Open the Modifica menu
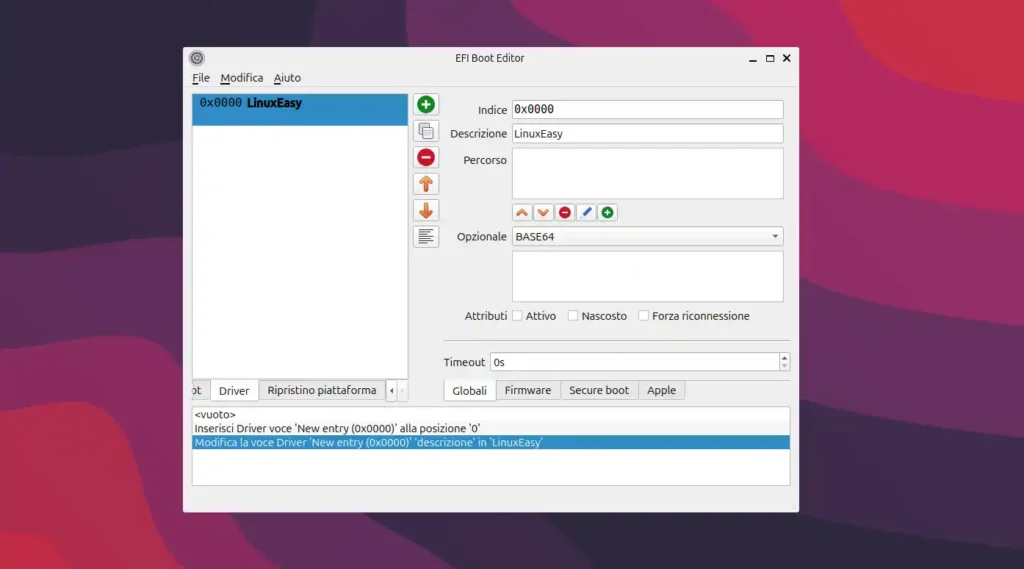The image size is (1024, 569). 242,78
